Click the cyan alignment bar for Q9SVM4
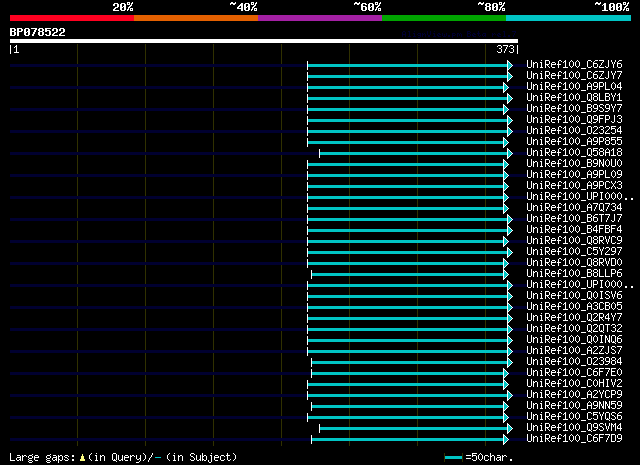This screenshot has width=640, height=465. point(413,428)
